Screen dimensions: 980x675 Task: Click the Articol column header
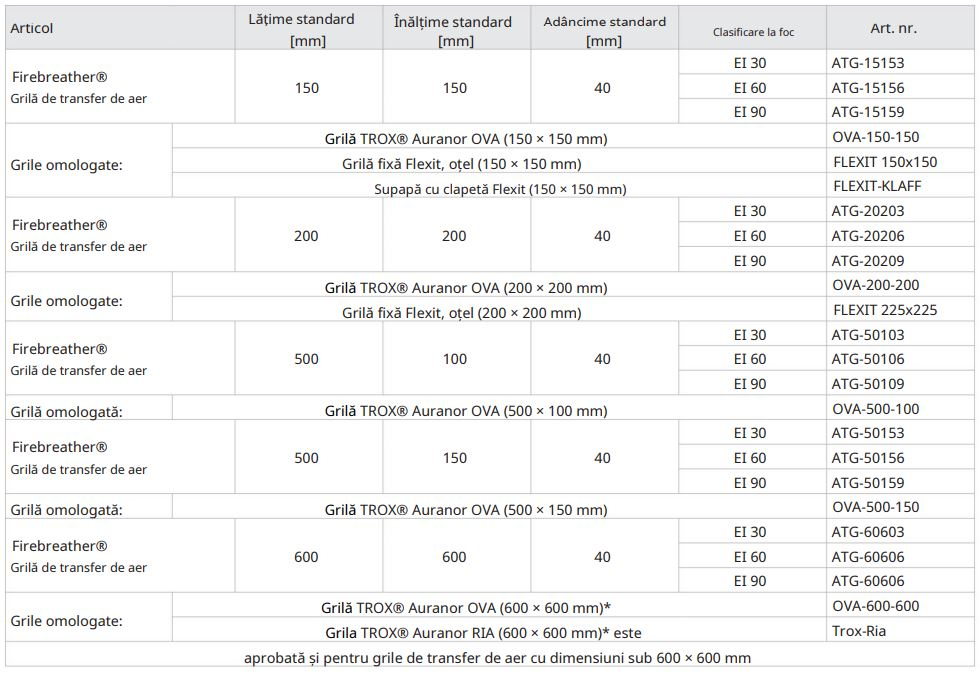point(32,28)
